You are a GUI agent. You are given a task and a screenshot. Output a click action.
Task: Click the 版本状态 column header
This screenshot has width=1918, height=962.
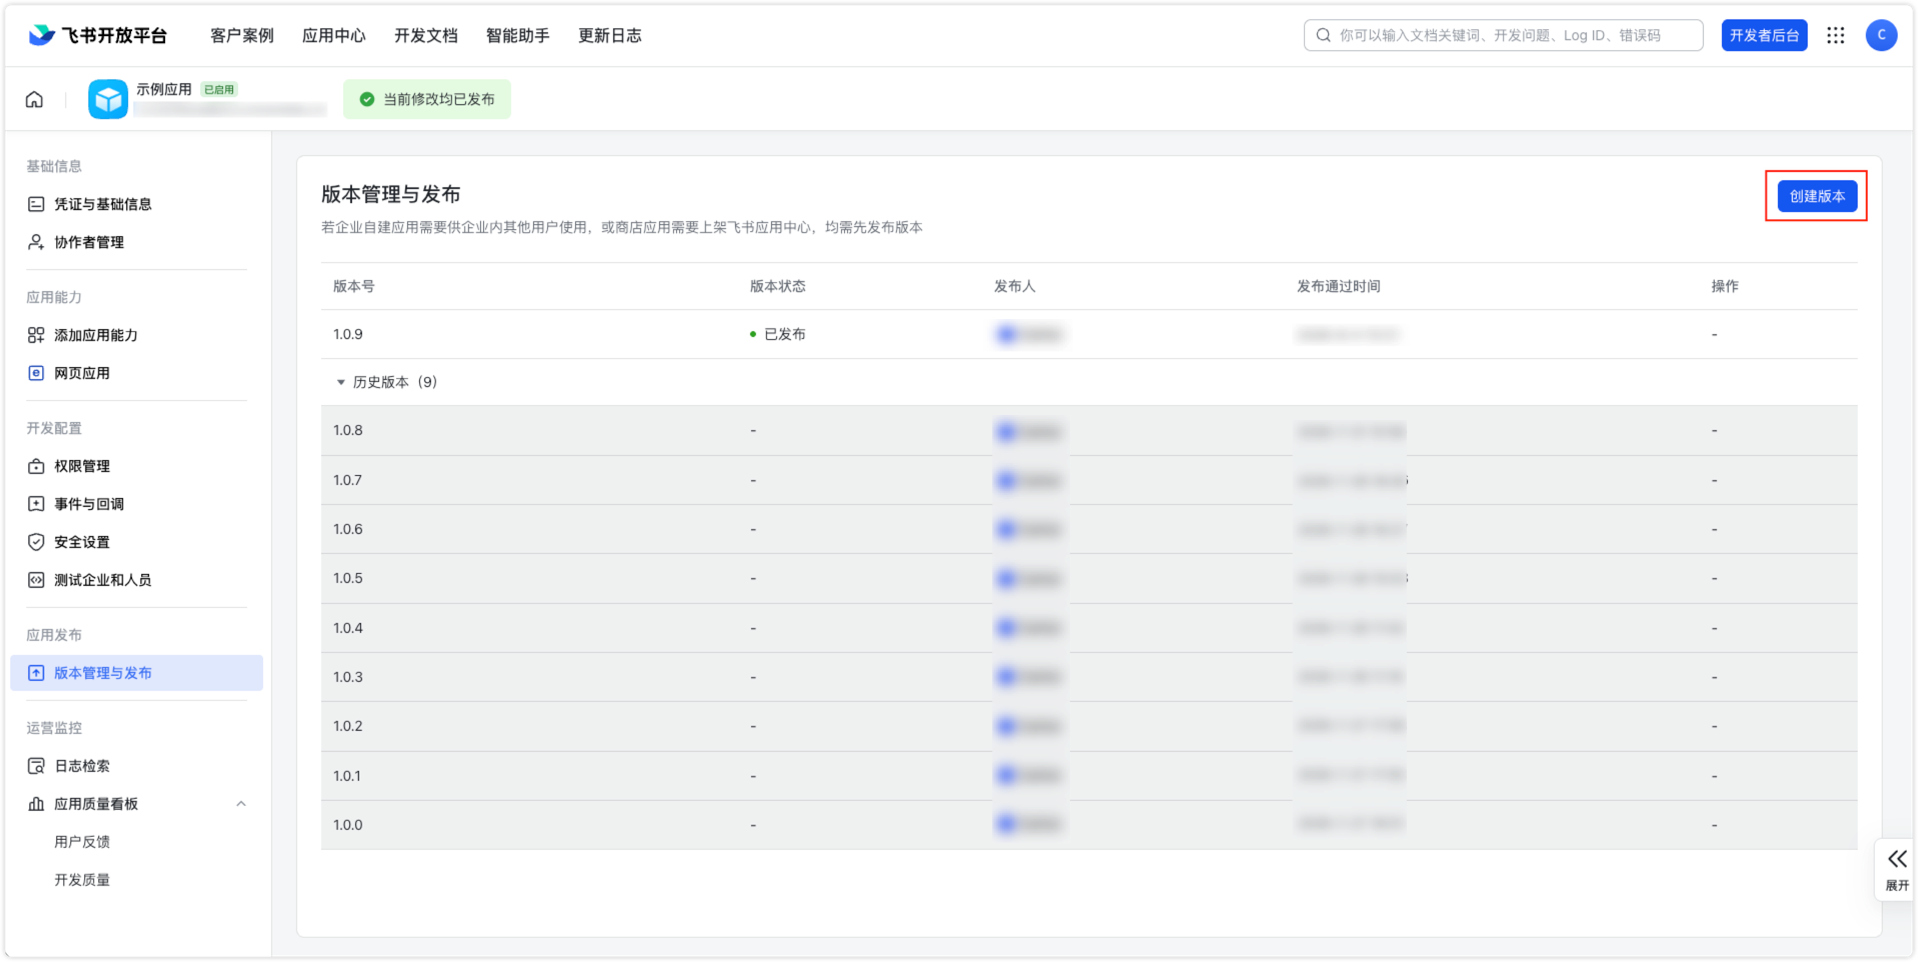click(778, 286)
